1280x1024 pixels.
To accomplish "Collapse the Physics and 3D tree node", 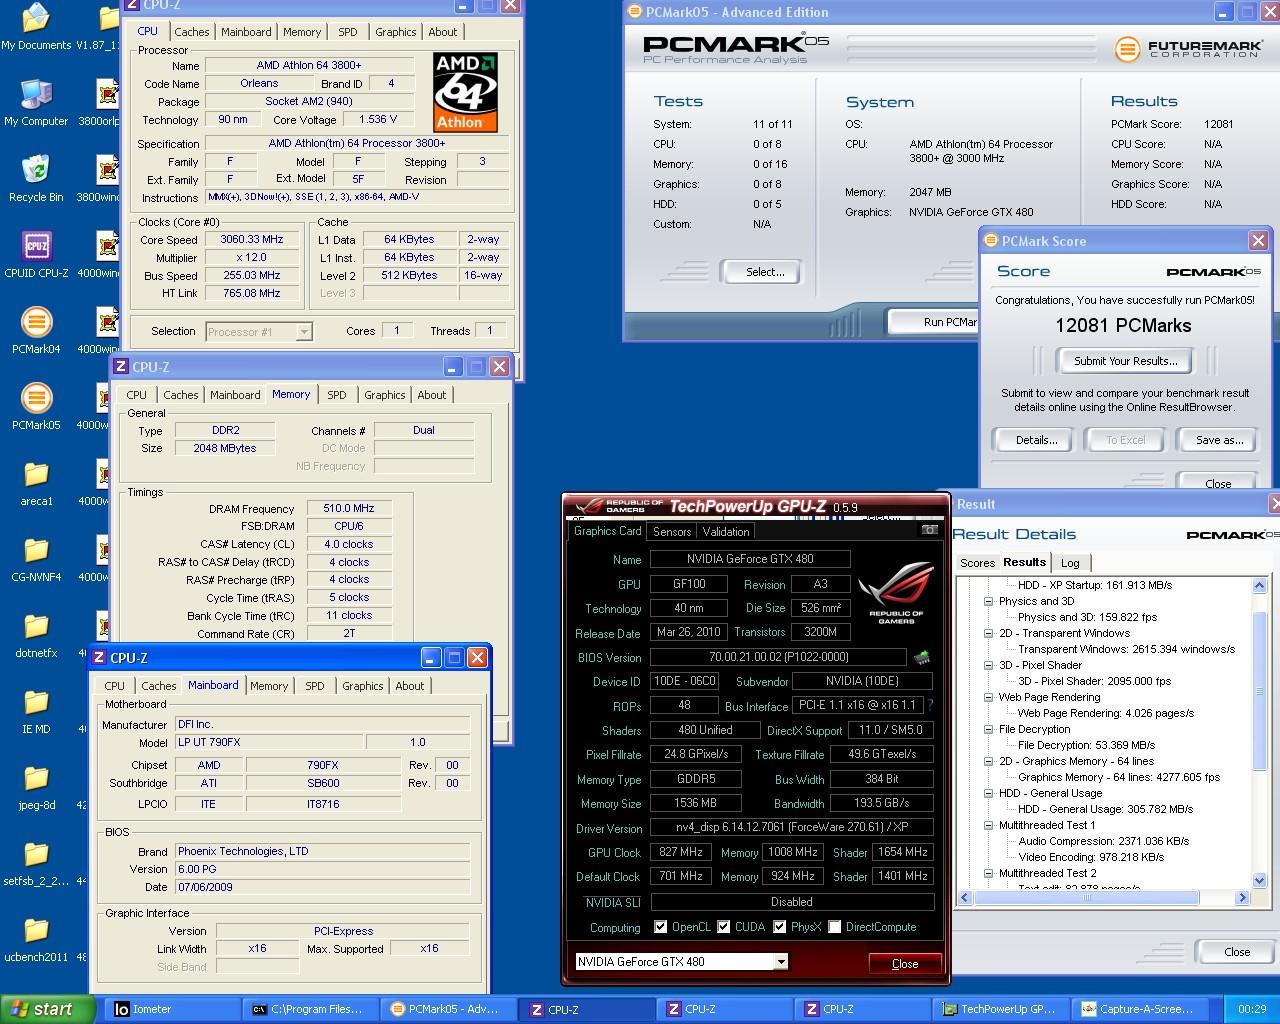I will [x=988, y=601].
